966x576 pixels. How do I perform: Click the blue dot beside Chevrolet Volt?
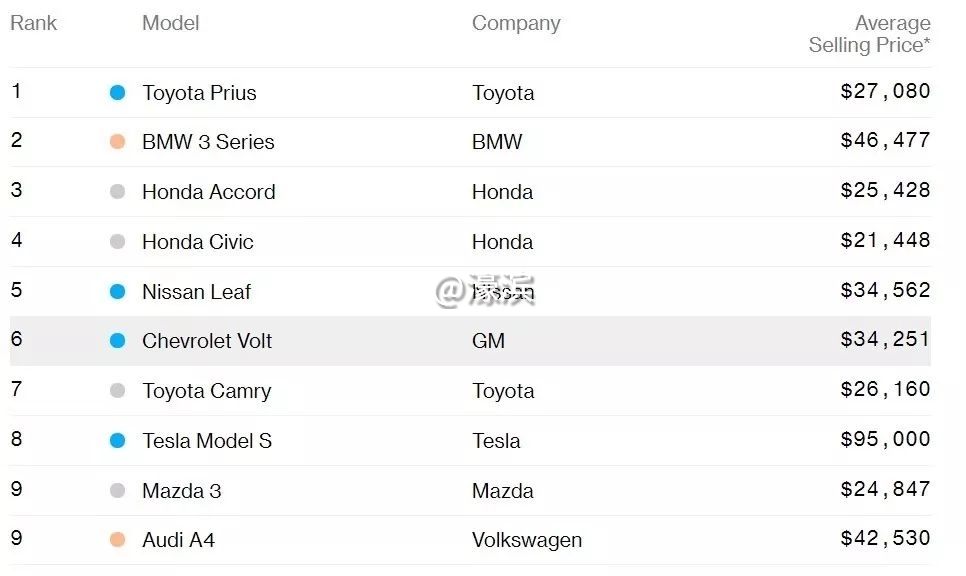[117, 341]
